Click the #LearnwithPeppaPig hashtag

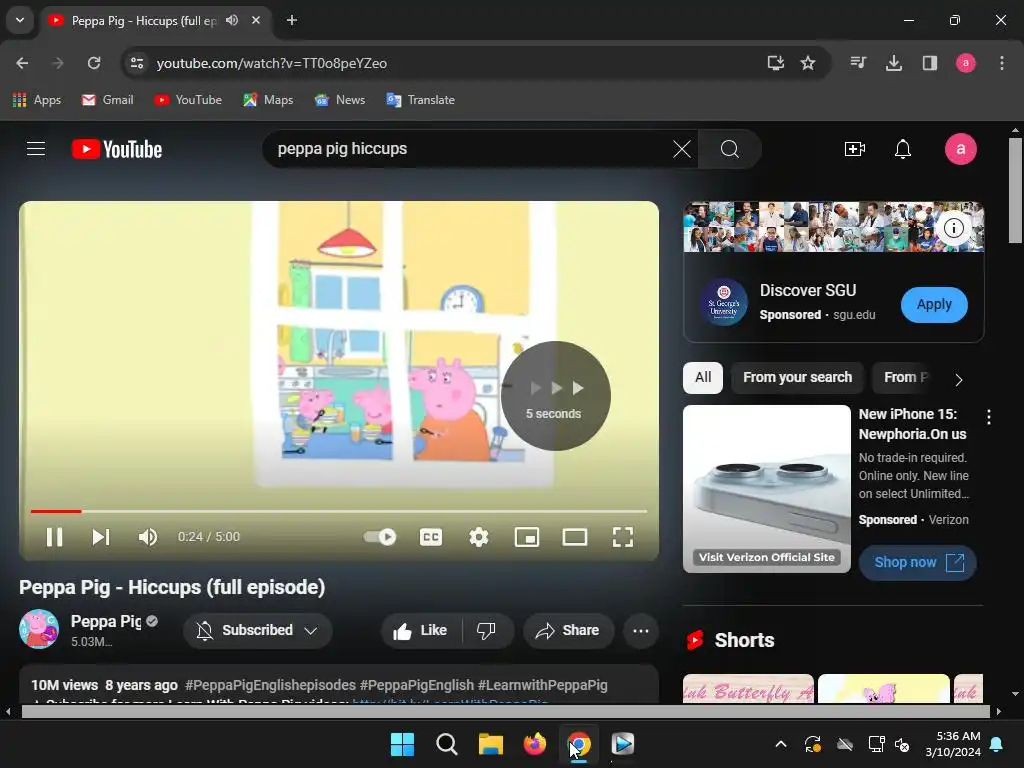tap(543, 685)
